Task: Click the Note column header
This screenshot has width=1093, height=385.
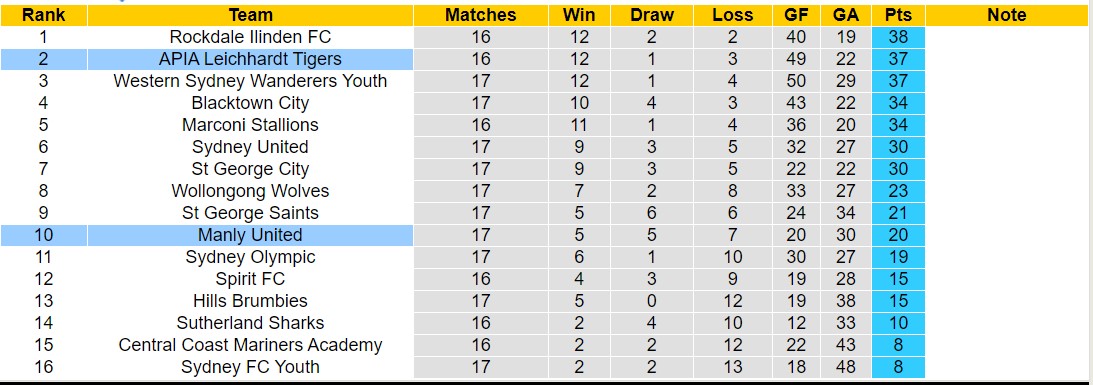Action: click(x=1007, y=15)
